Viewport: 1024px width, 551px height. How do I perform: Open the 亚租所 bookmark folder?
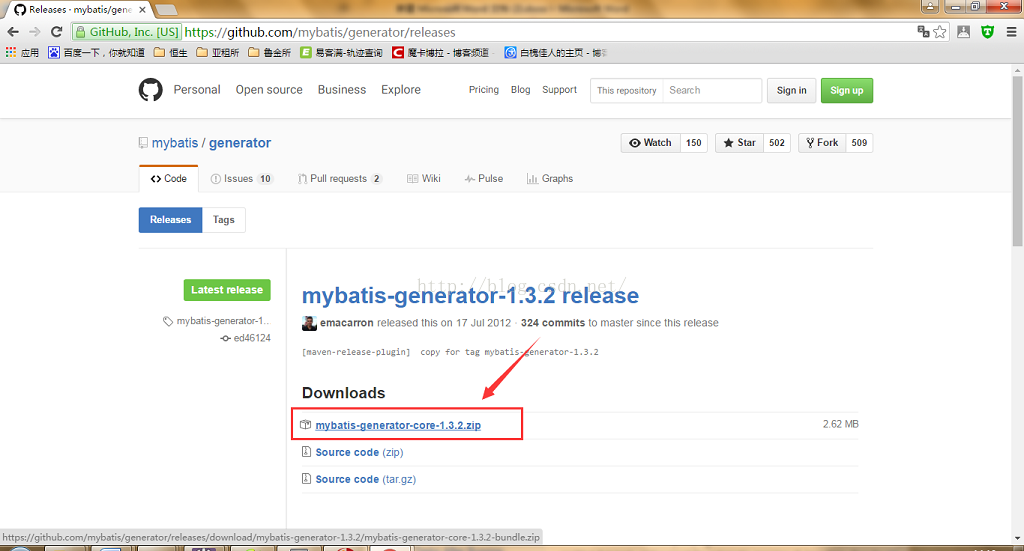click(217, 52)
